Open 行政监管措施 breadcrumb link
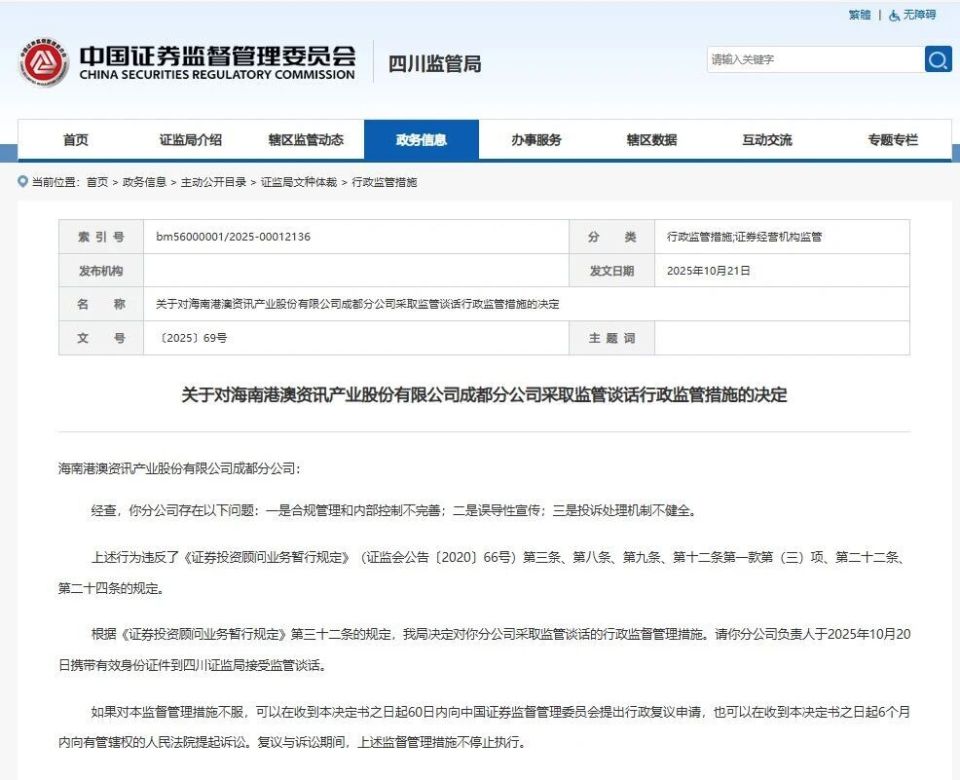 pyautogui.click(x=386, y=182)
